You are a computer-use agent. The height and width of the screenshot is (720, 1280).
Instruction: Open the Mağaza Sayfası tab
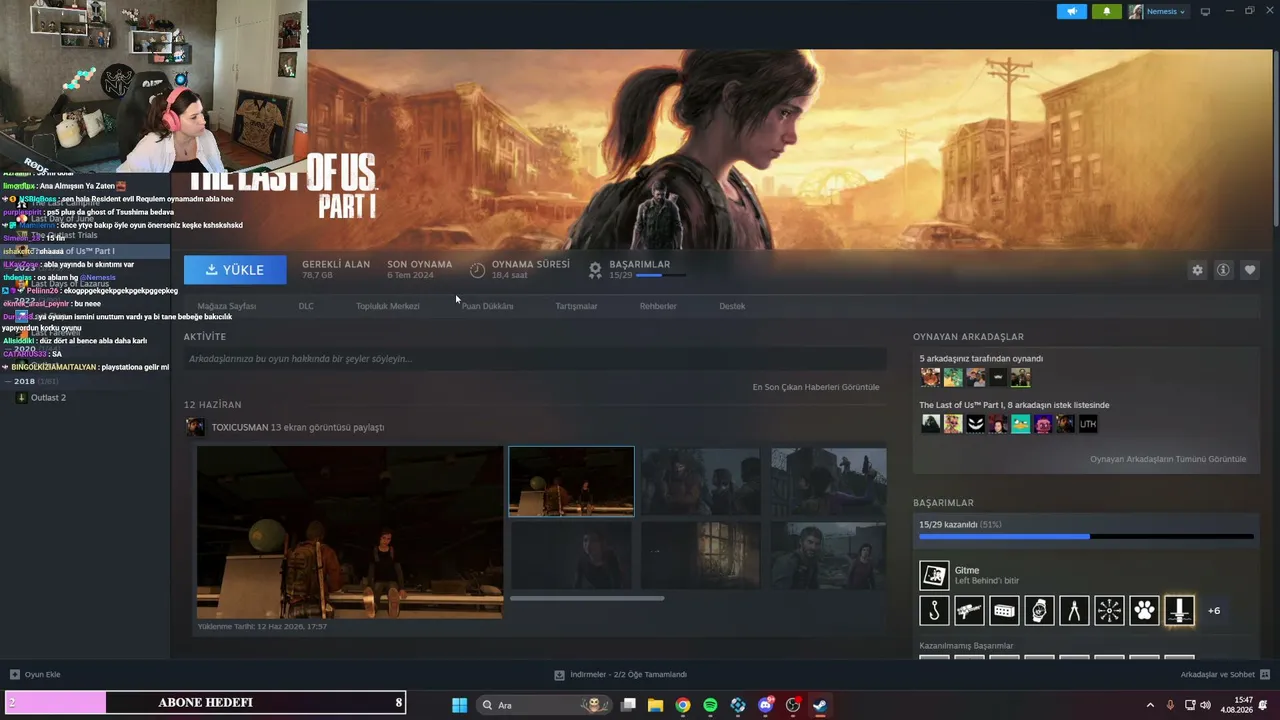[227, 306]
